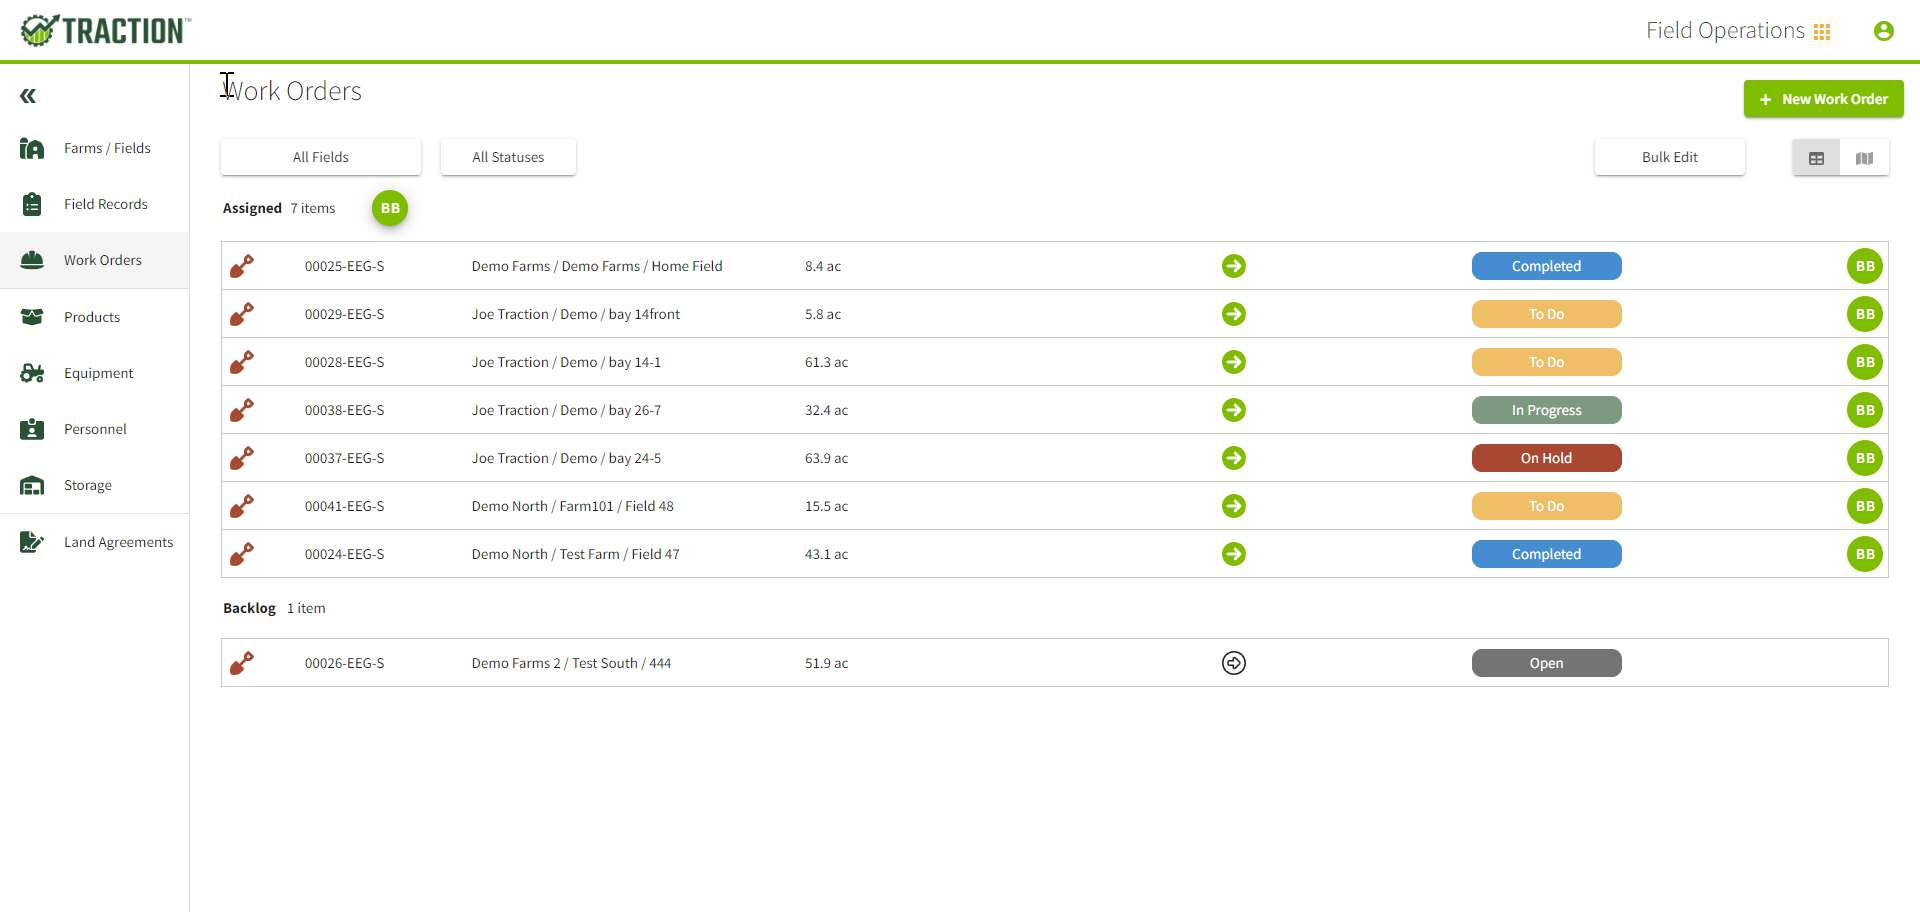
Task: Collapse the sidebar with double-chevron icon
Action: (28, 96)
